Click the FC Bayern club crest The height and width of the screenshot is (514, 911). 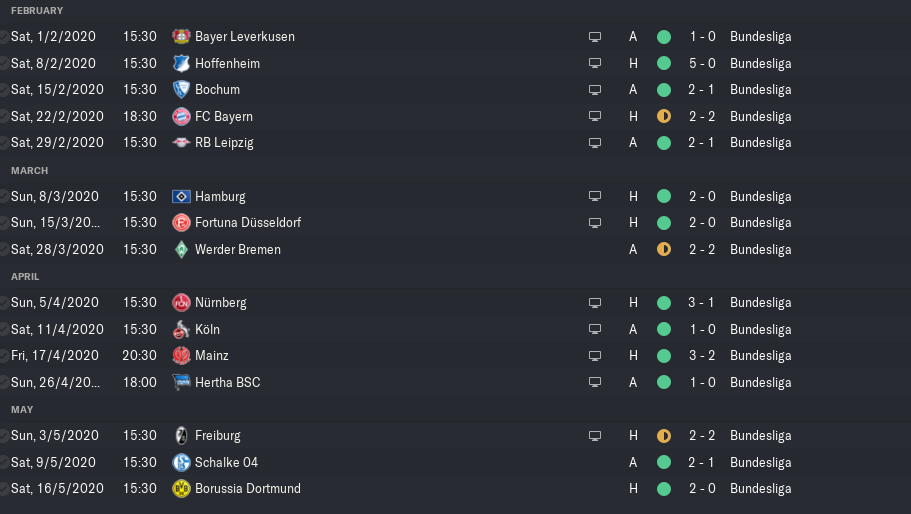click(181, 116)
